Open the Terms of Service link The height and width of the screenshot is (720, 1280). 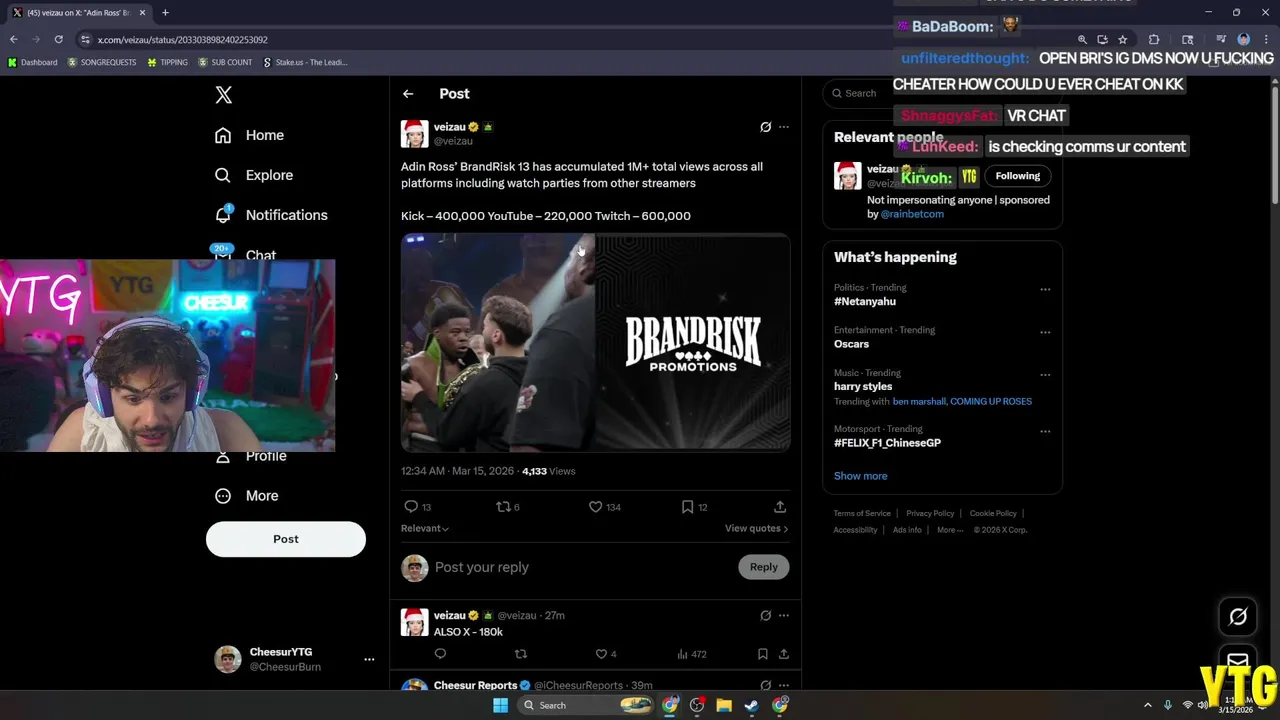862,513
